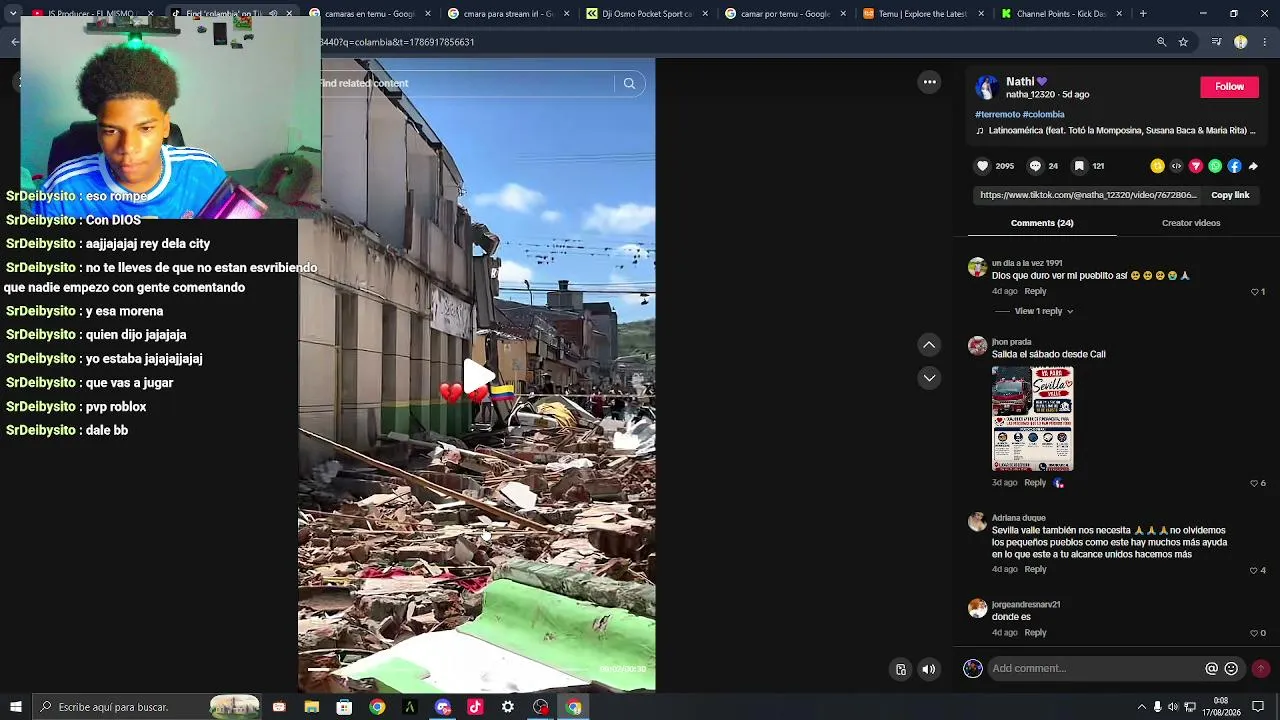Insert a mention with the @ icon

tap(1211, 668)
